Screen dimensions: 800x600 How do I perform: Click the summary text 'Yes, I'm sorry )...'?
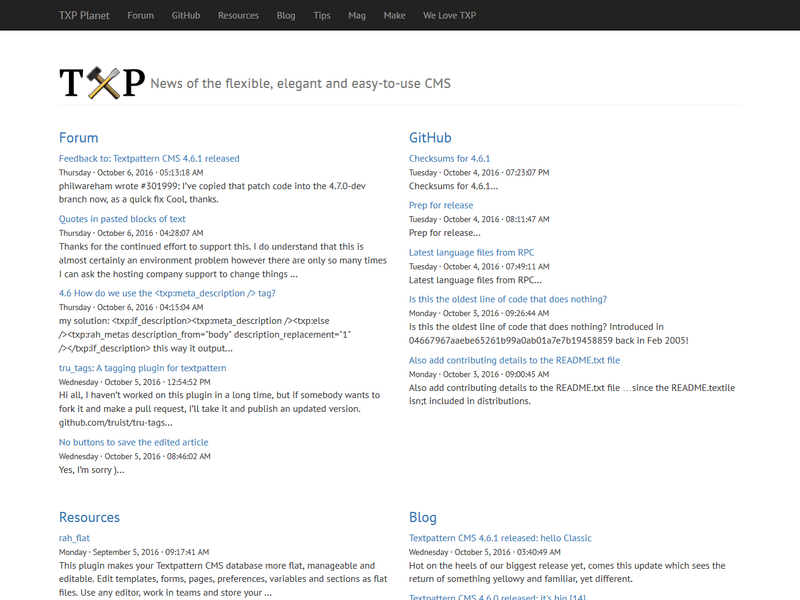(x=91, y=470)
